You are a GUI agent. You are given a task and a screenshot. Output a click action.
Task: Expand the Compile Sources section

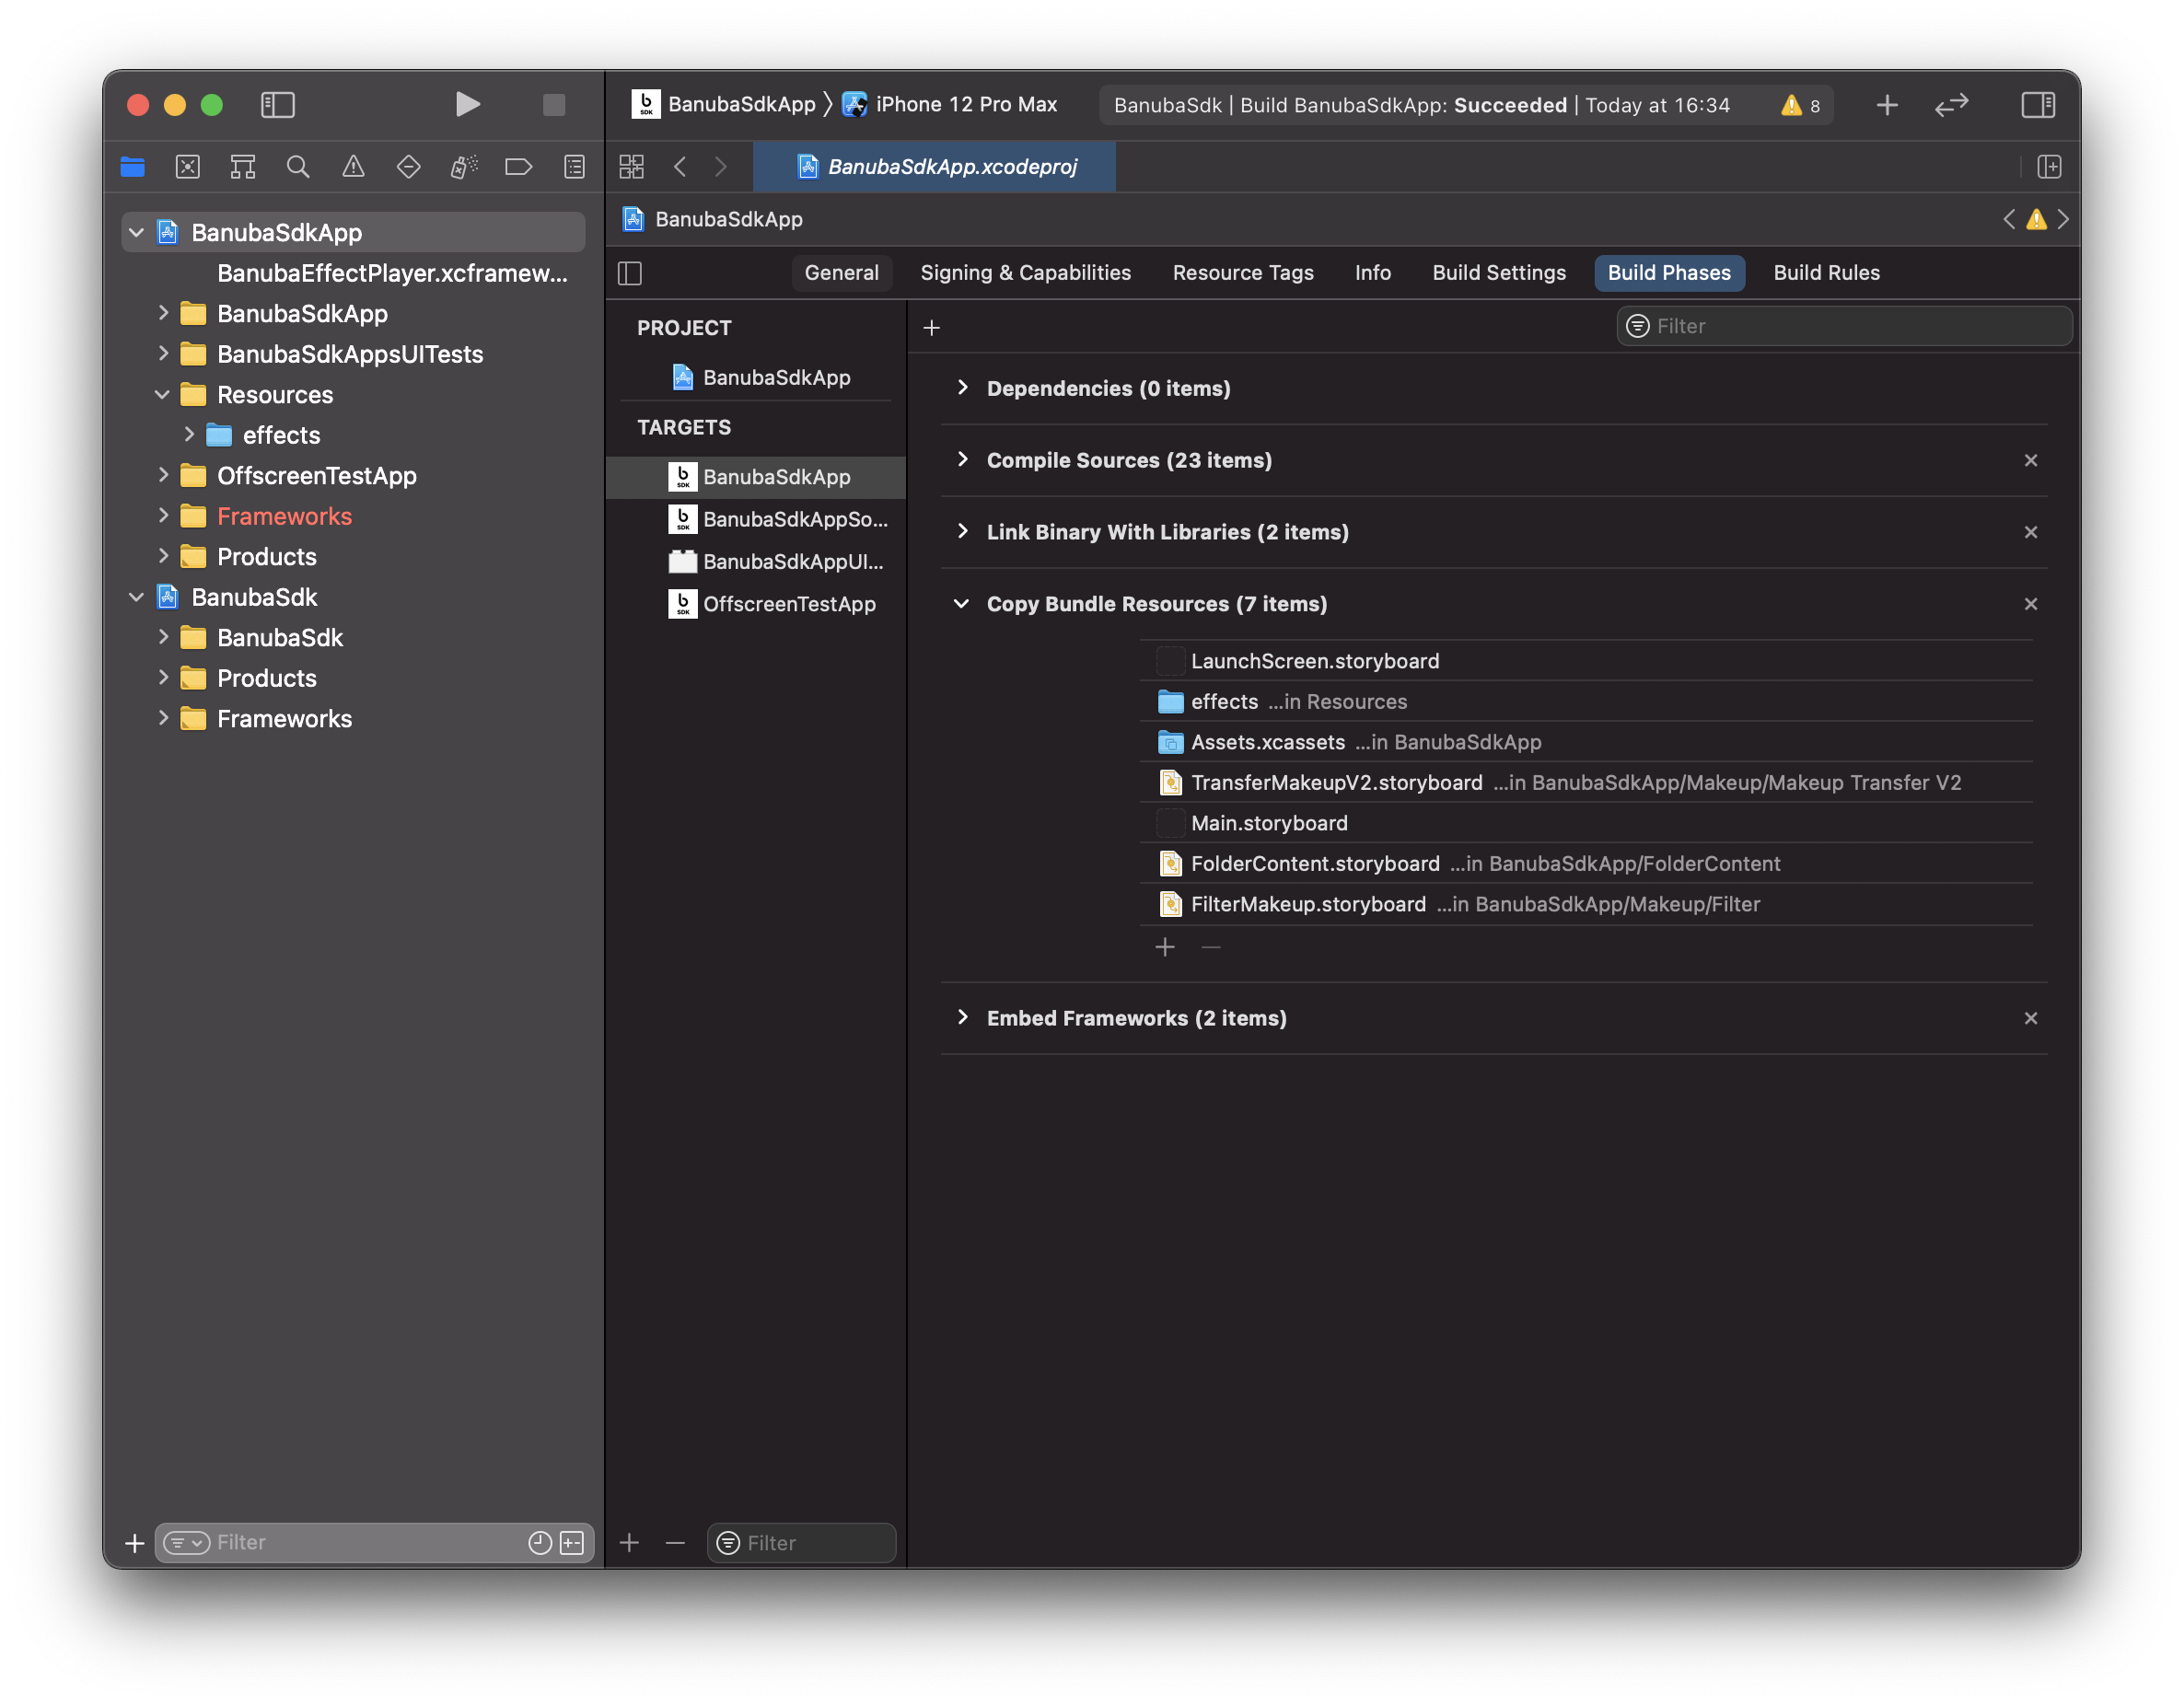click(962, 460)
